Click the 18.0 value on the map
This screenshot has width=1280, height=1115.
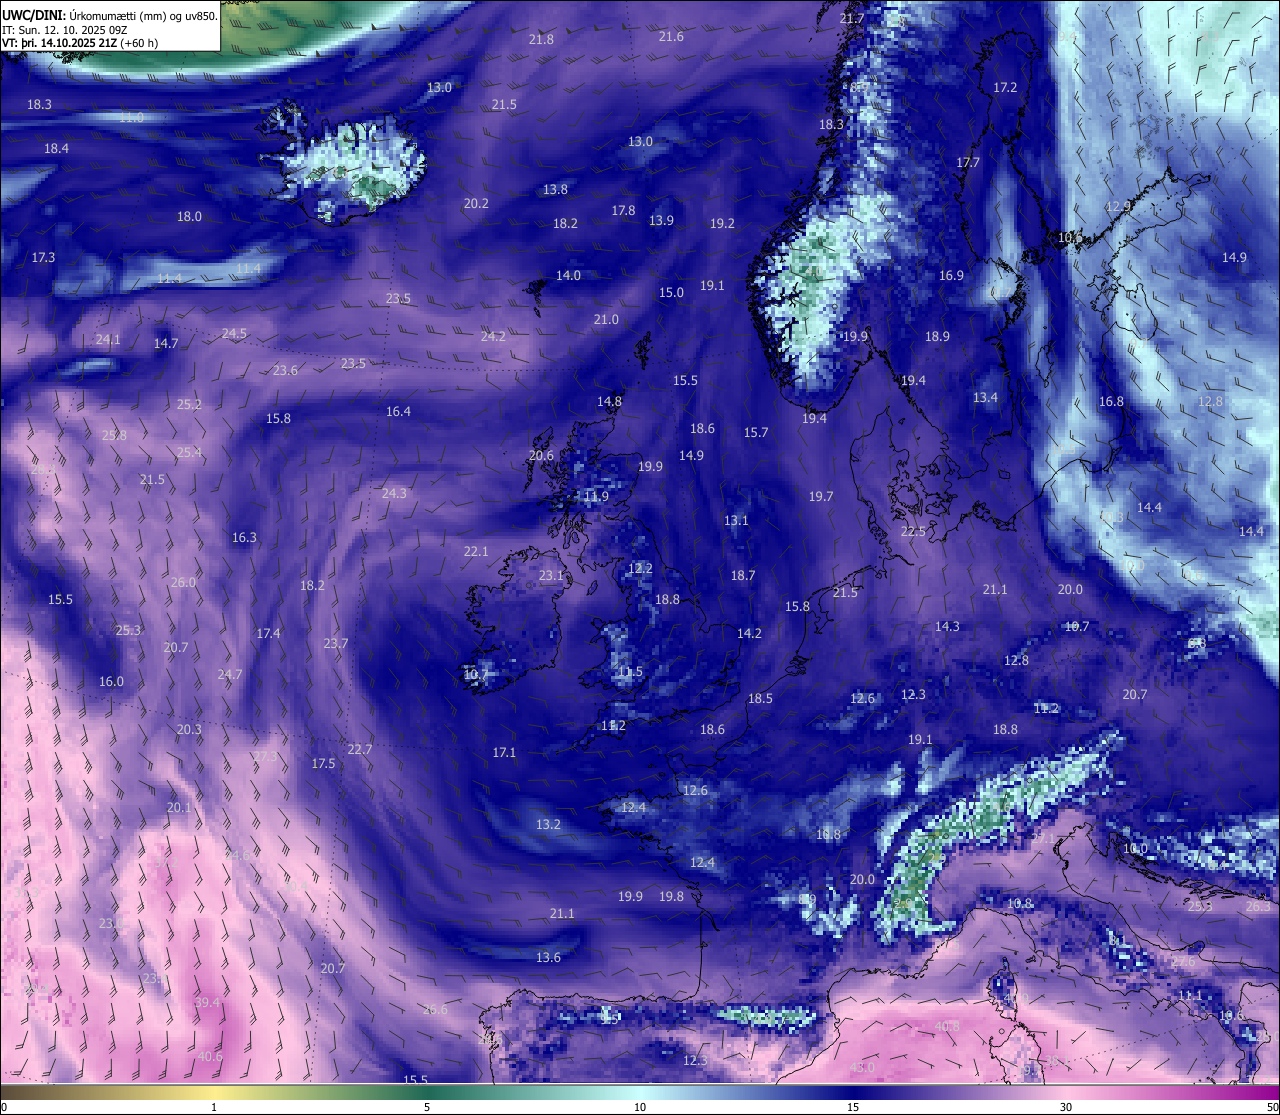pyautogui.click(x=189, y=216)
